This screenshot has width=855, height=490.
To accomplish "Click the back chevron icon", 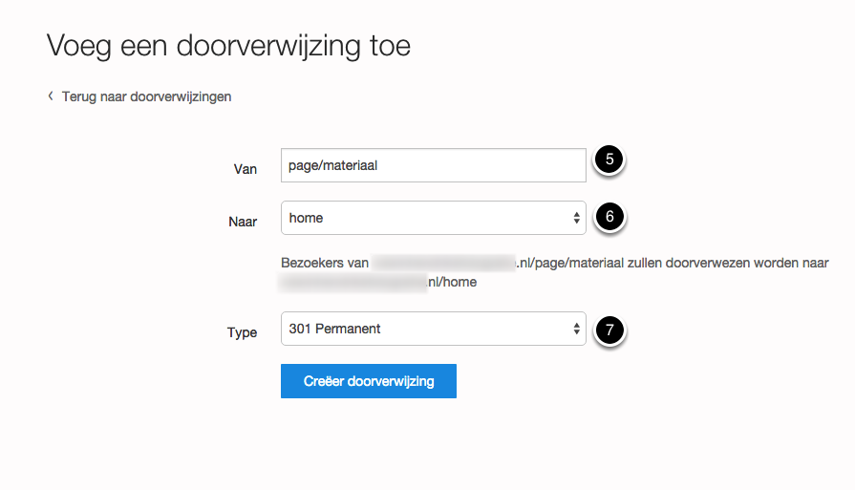I will tap(50, 97).
